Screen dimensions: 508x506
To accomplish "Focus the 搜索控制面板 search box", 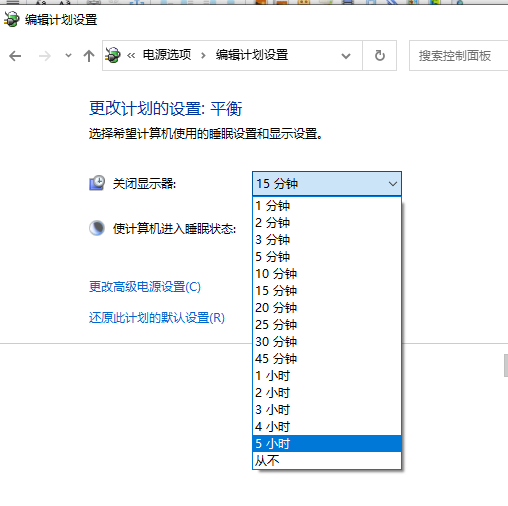I will pos(459,56).
